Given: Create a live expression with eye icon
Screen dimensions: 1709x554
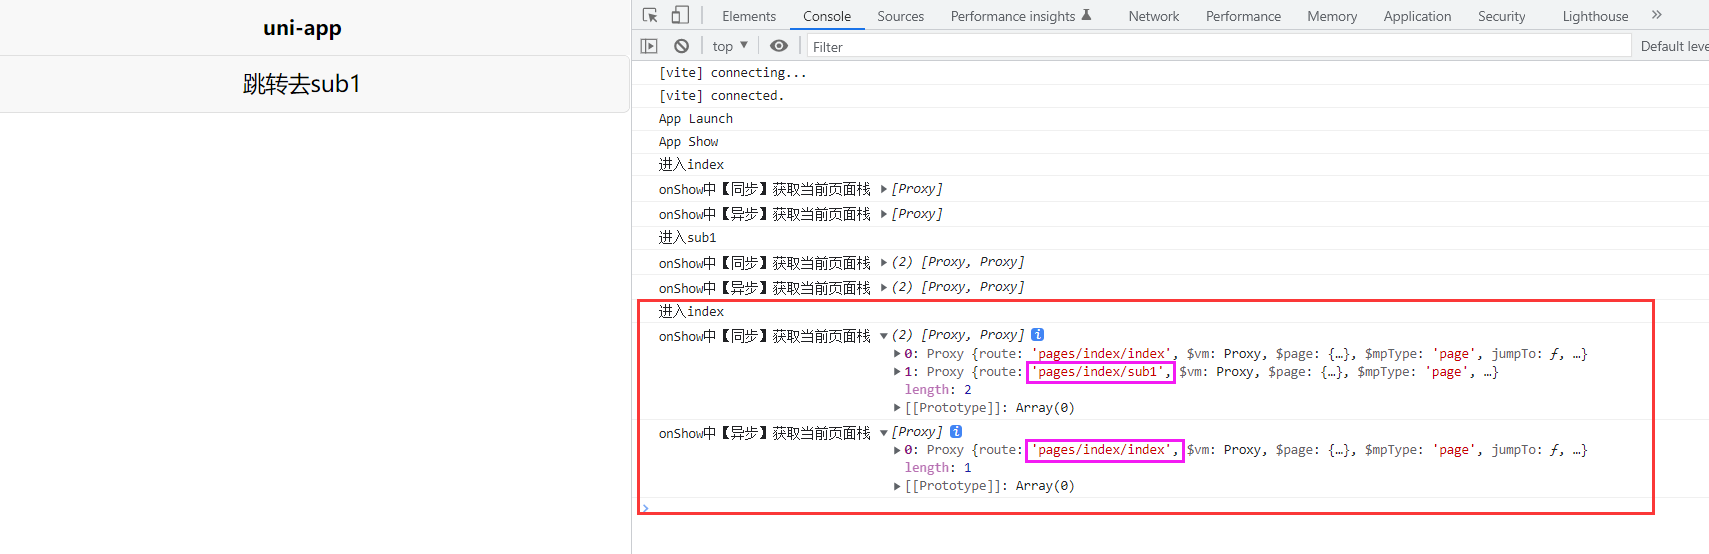Looking at the screenshot, I should pyautogui.click(x=779, y=46).
